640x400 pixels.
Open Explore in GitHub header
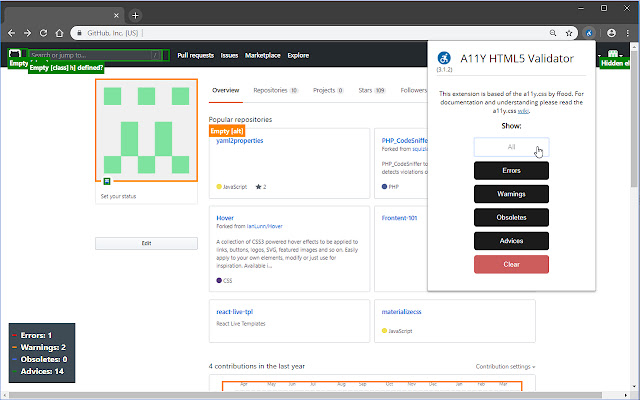[298, 56]
